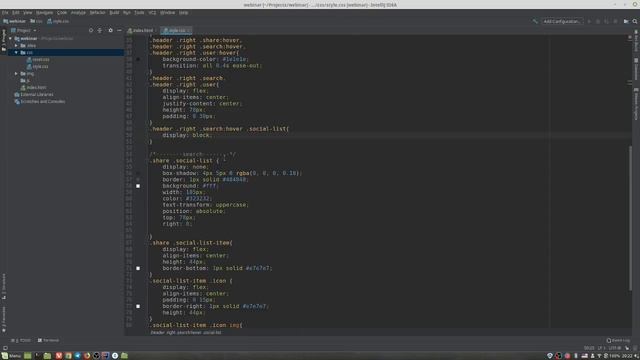Open the Terminal tool window
The image size is (640, 360).
(48, 340)
